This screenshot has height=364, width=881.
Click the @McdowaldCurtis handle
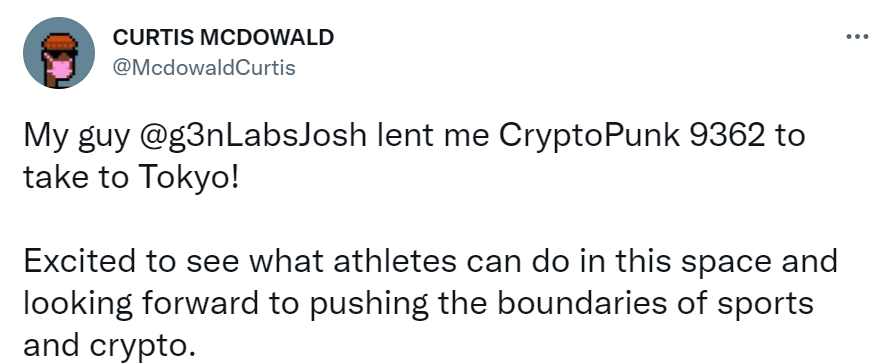point(204,68)
